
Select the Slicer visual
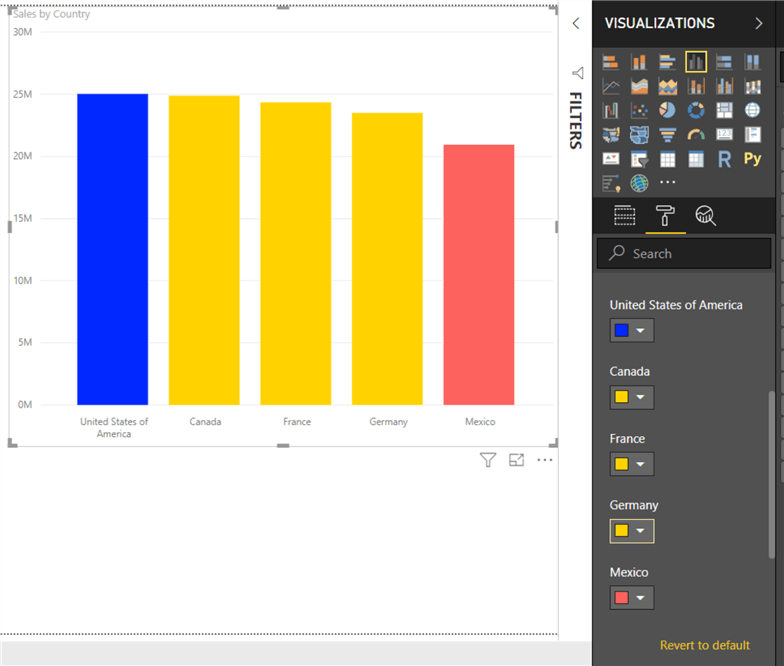[x=639, y=159]
